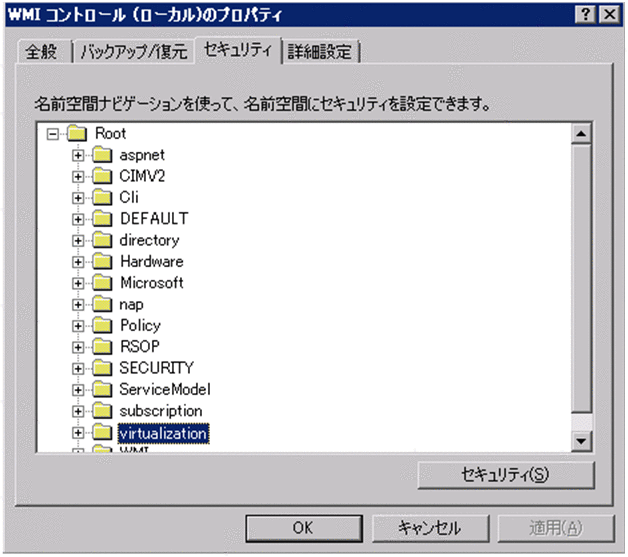Click the Hardware folder icon
628x557 pixels.
[102, 261]
